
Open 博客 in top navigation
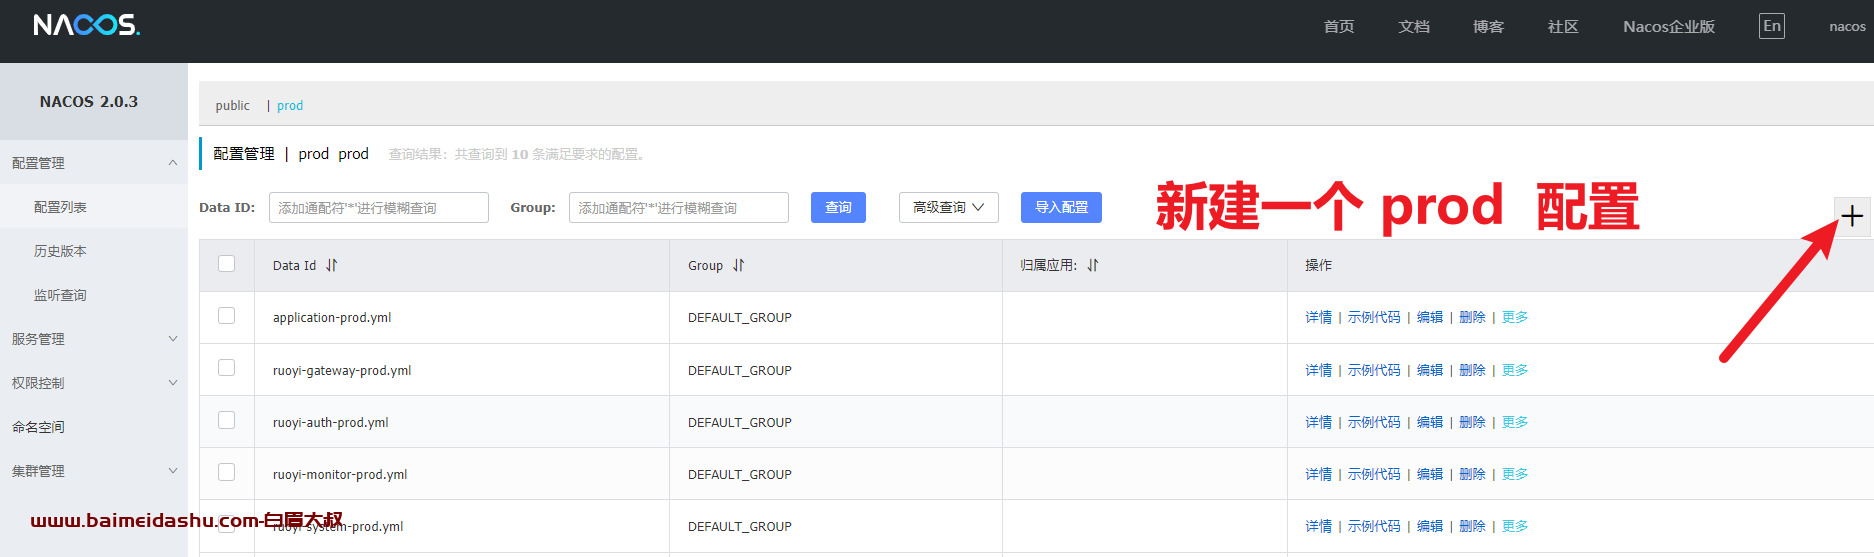coord(1488,27)
